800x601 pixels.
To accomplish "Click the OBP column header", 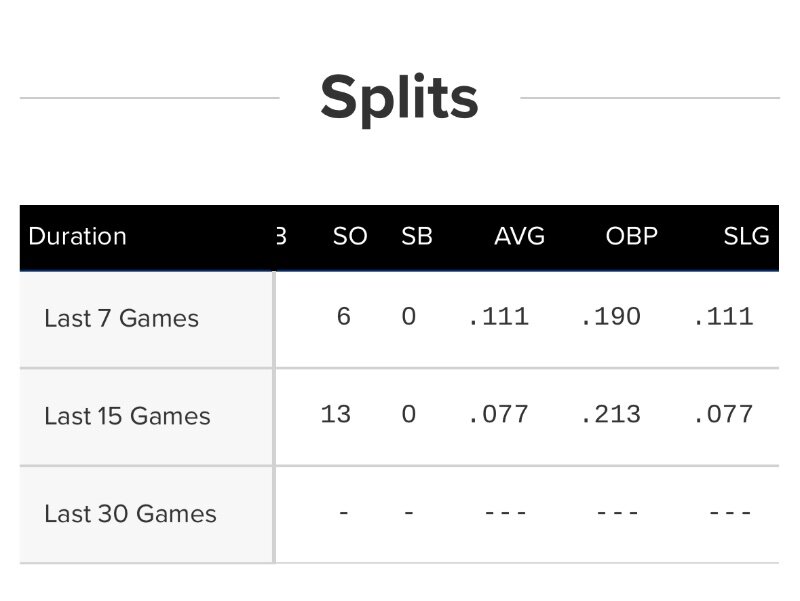I will tap(631, 237).
